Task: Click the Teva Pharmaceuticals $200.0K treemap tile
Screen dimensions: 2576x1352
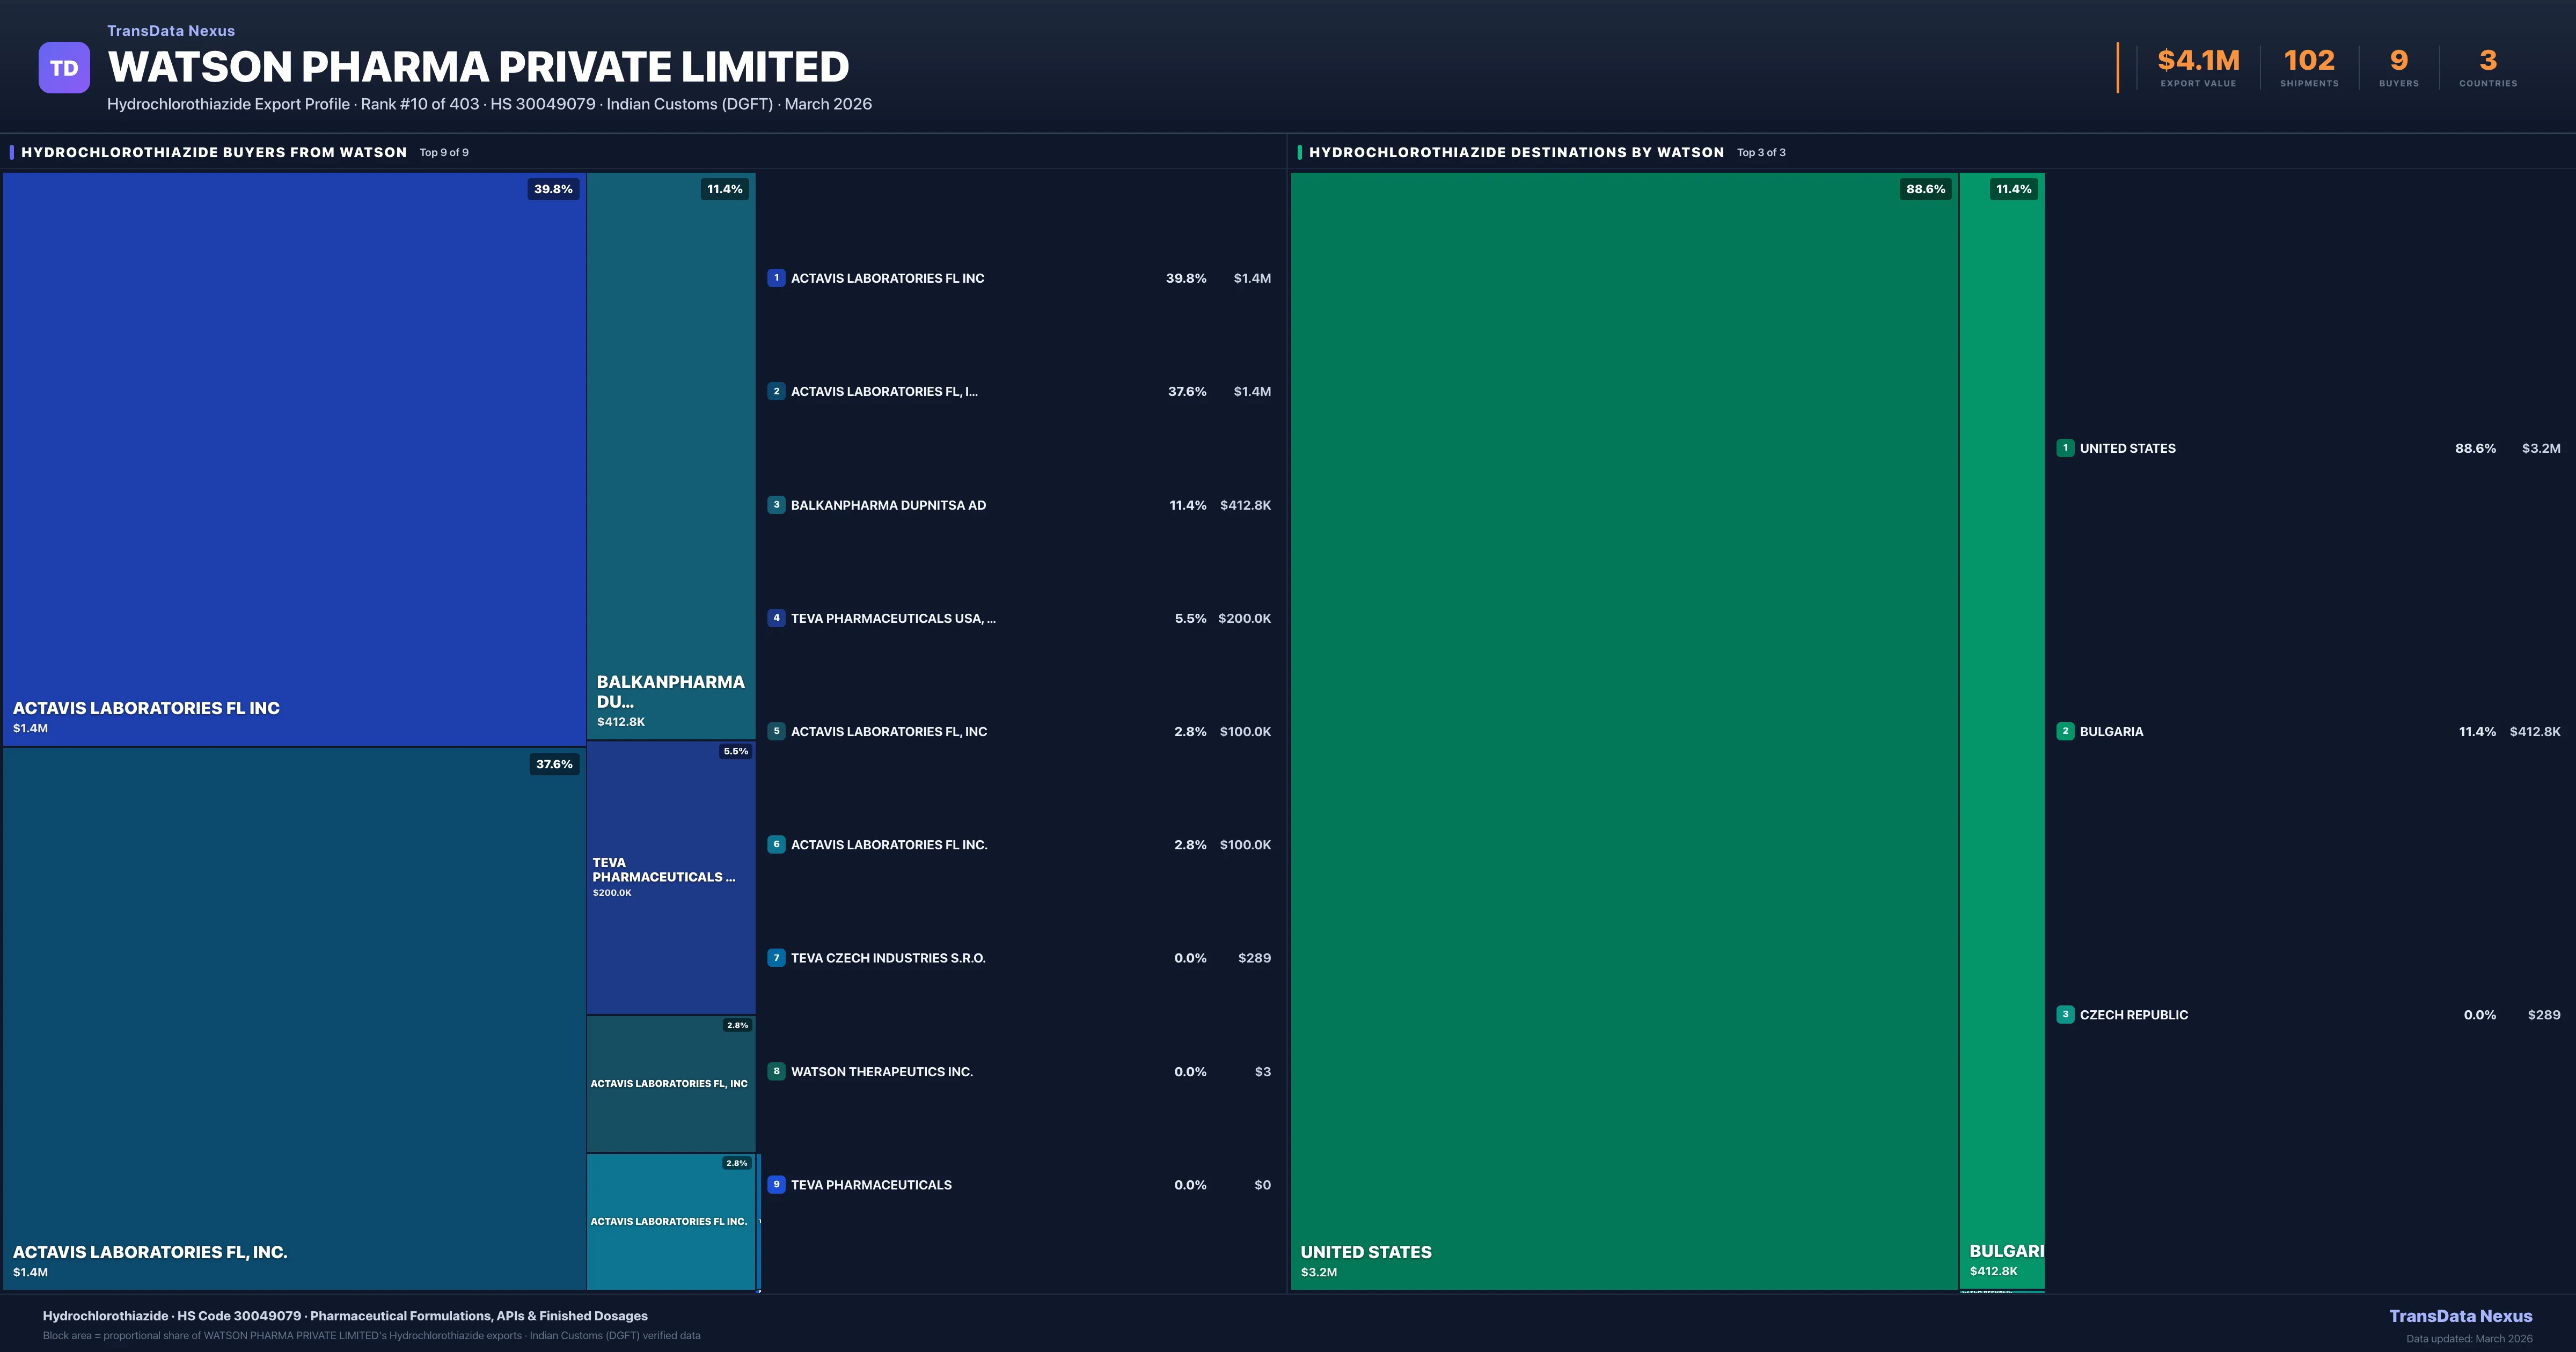Action: (670, 877)
